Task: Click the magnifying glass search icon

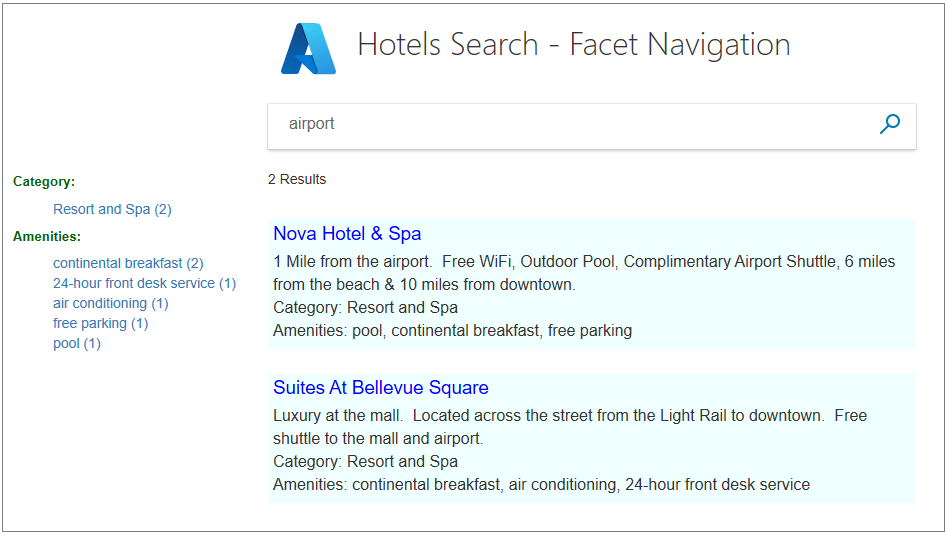Action: click(889, 124)
